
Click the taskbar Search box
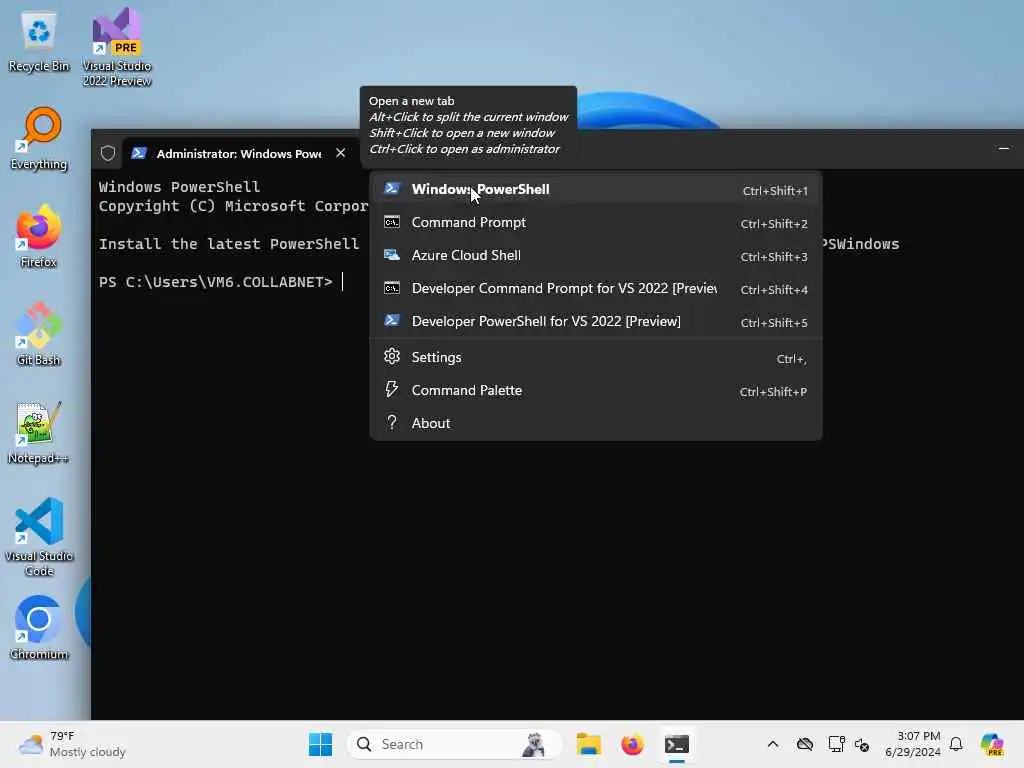(455, 744)
